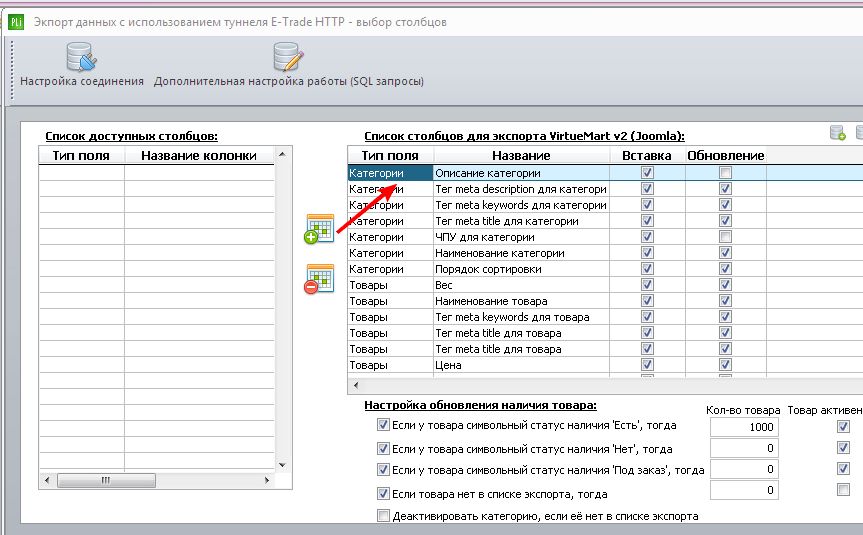Toggle Товар активен for 'Нет' status
This screenshot has width=863, height=535.
pyautogui.click(x=843, y=447)
